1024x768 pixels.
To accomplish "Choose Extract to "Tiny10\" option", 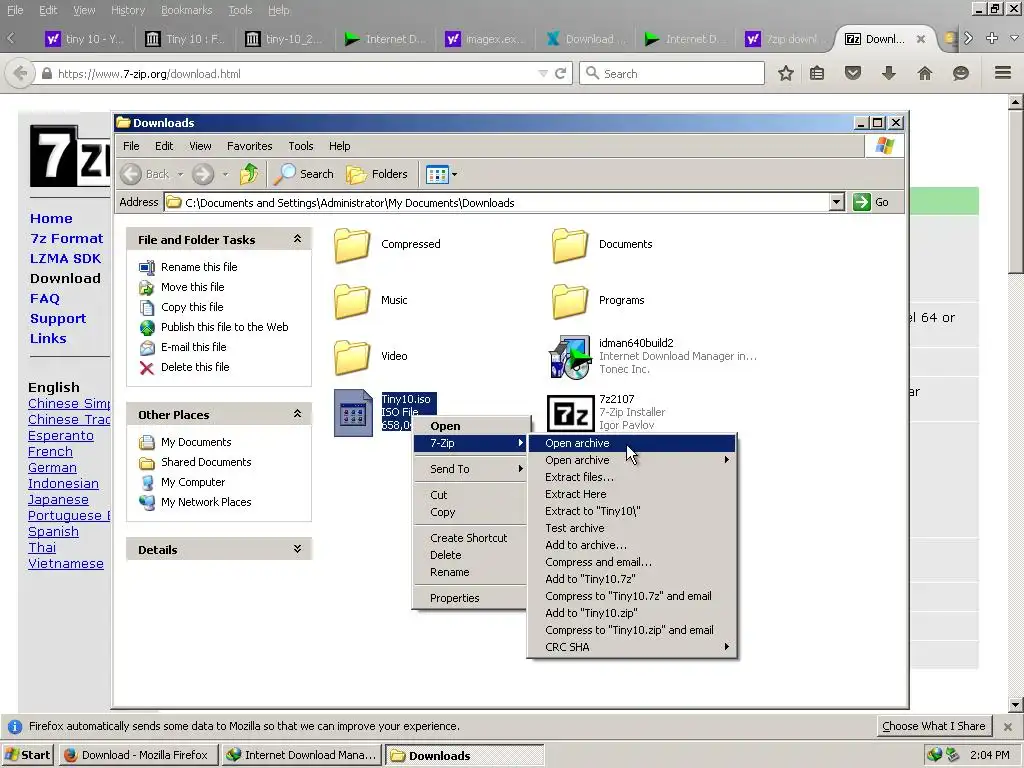I will click(x=632, y=511).
